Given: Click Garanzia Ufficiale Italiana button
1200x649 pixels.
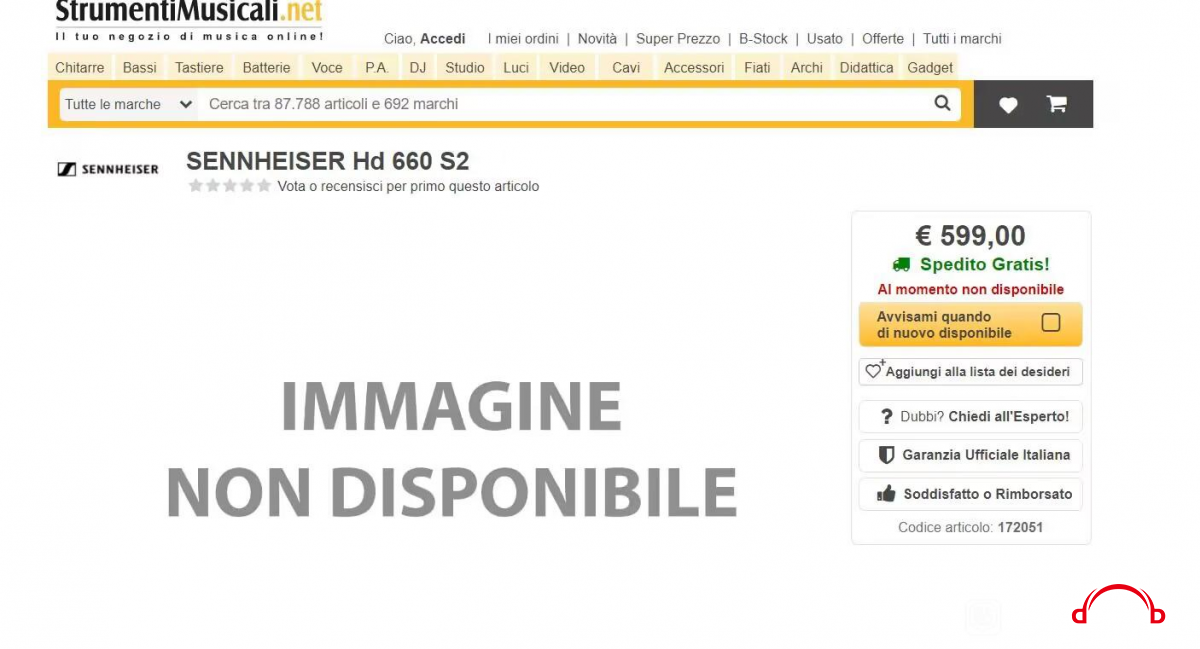Looking at the screenshot, I should coord(970,455).
